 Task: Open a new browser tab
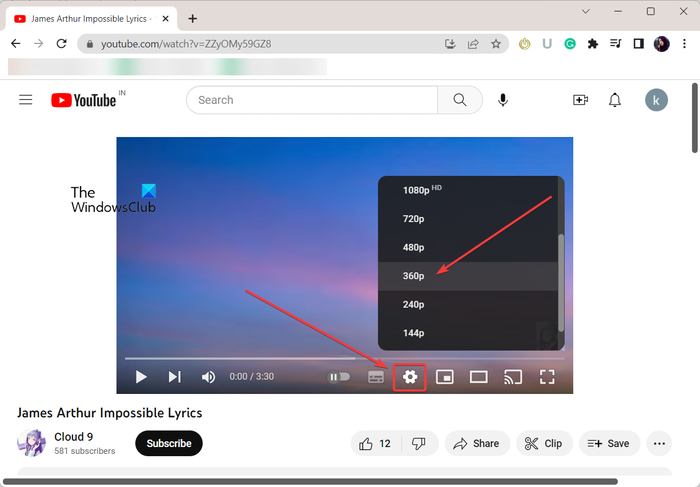(192, 19)
